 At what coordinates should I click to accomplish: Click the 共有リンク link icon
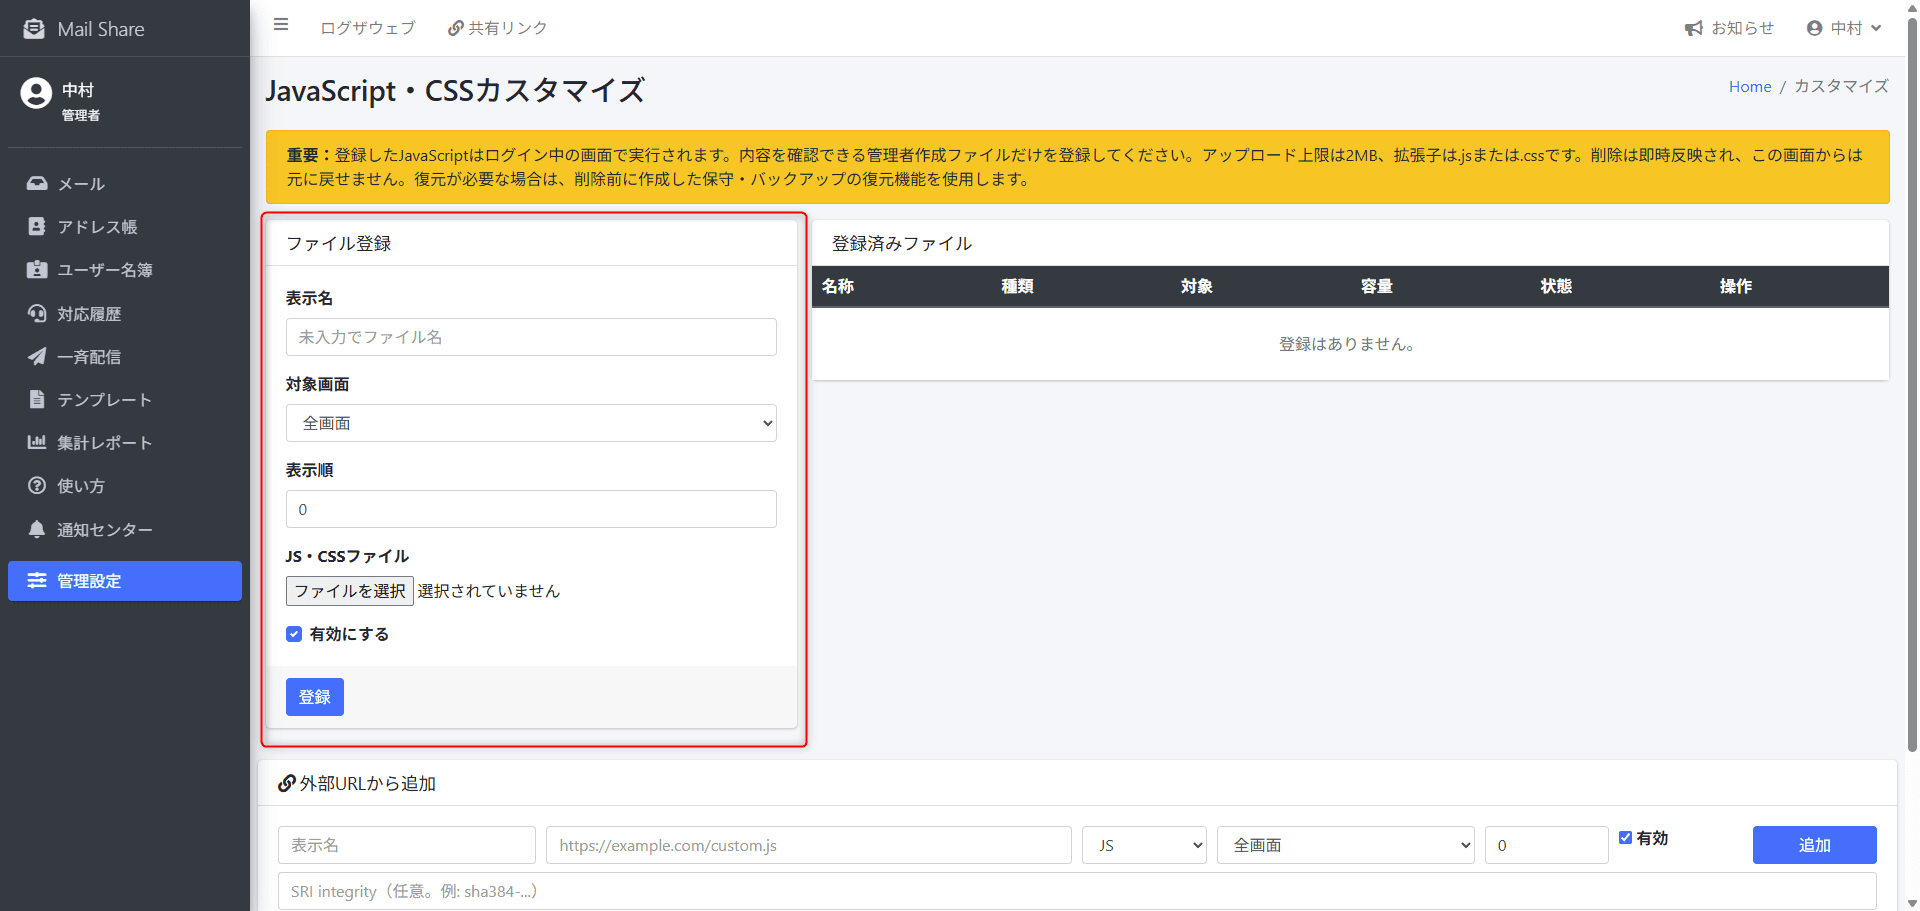click(455, 28)
